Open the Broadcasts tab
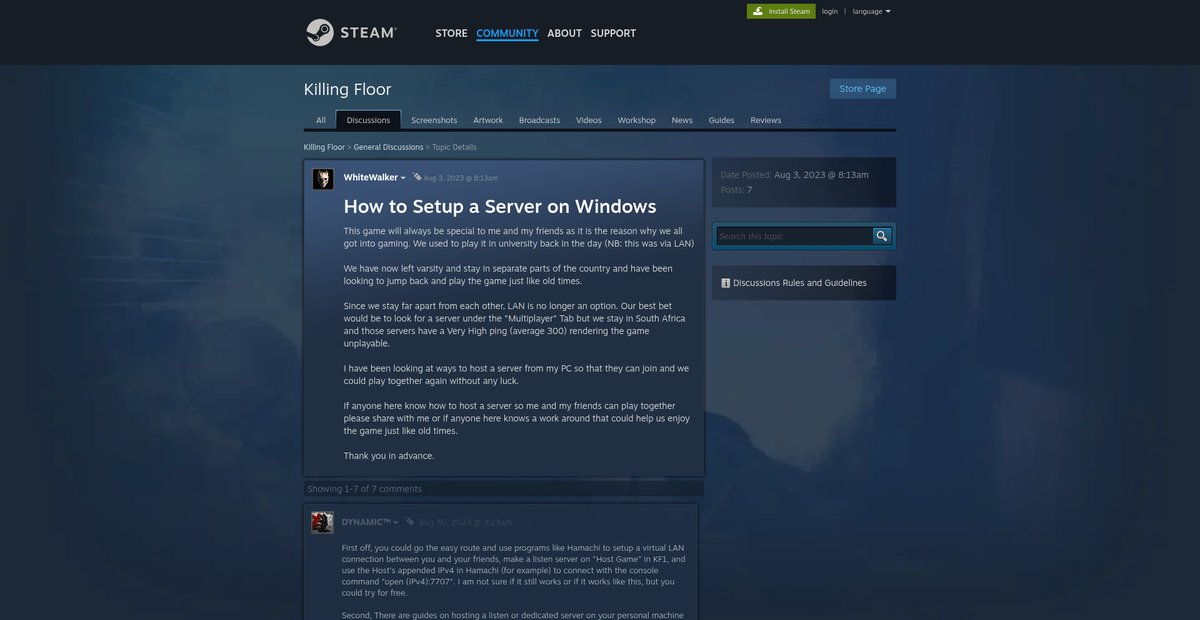 (x=539, y=120)
